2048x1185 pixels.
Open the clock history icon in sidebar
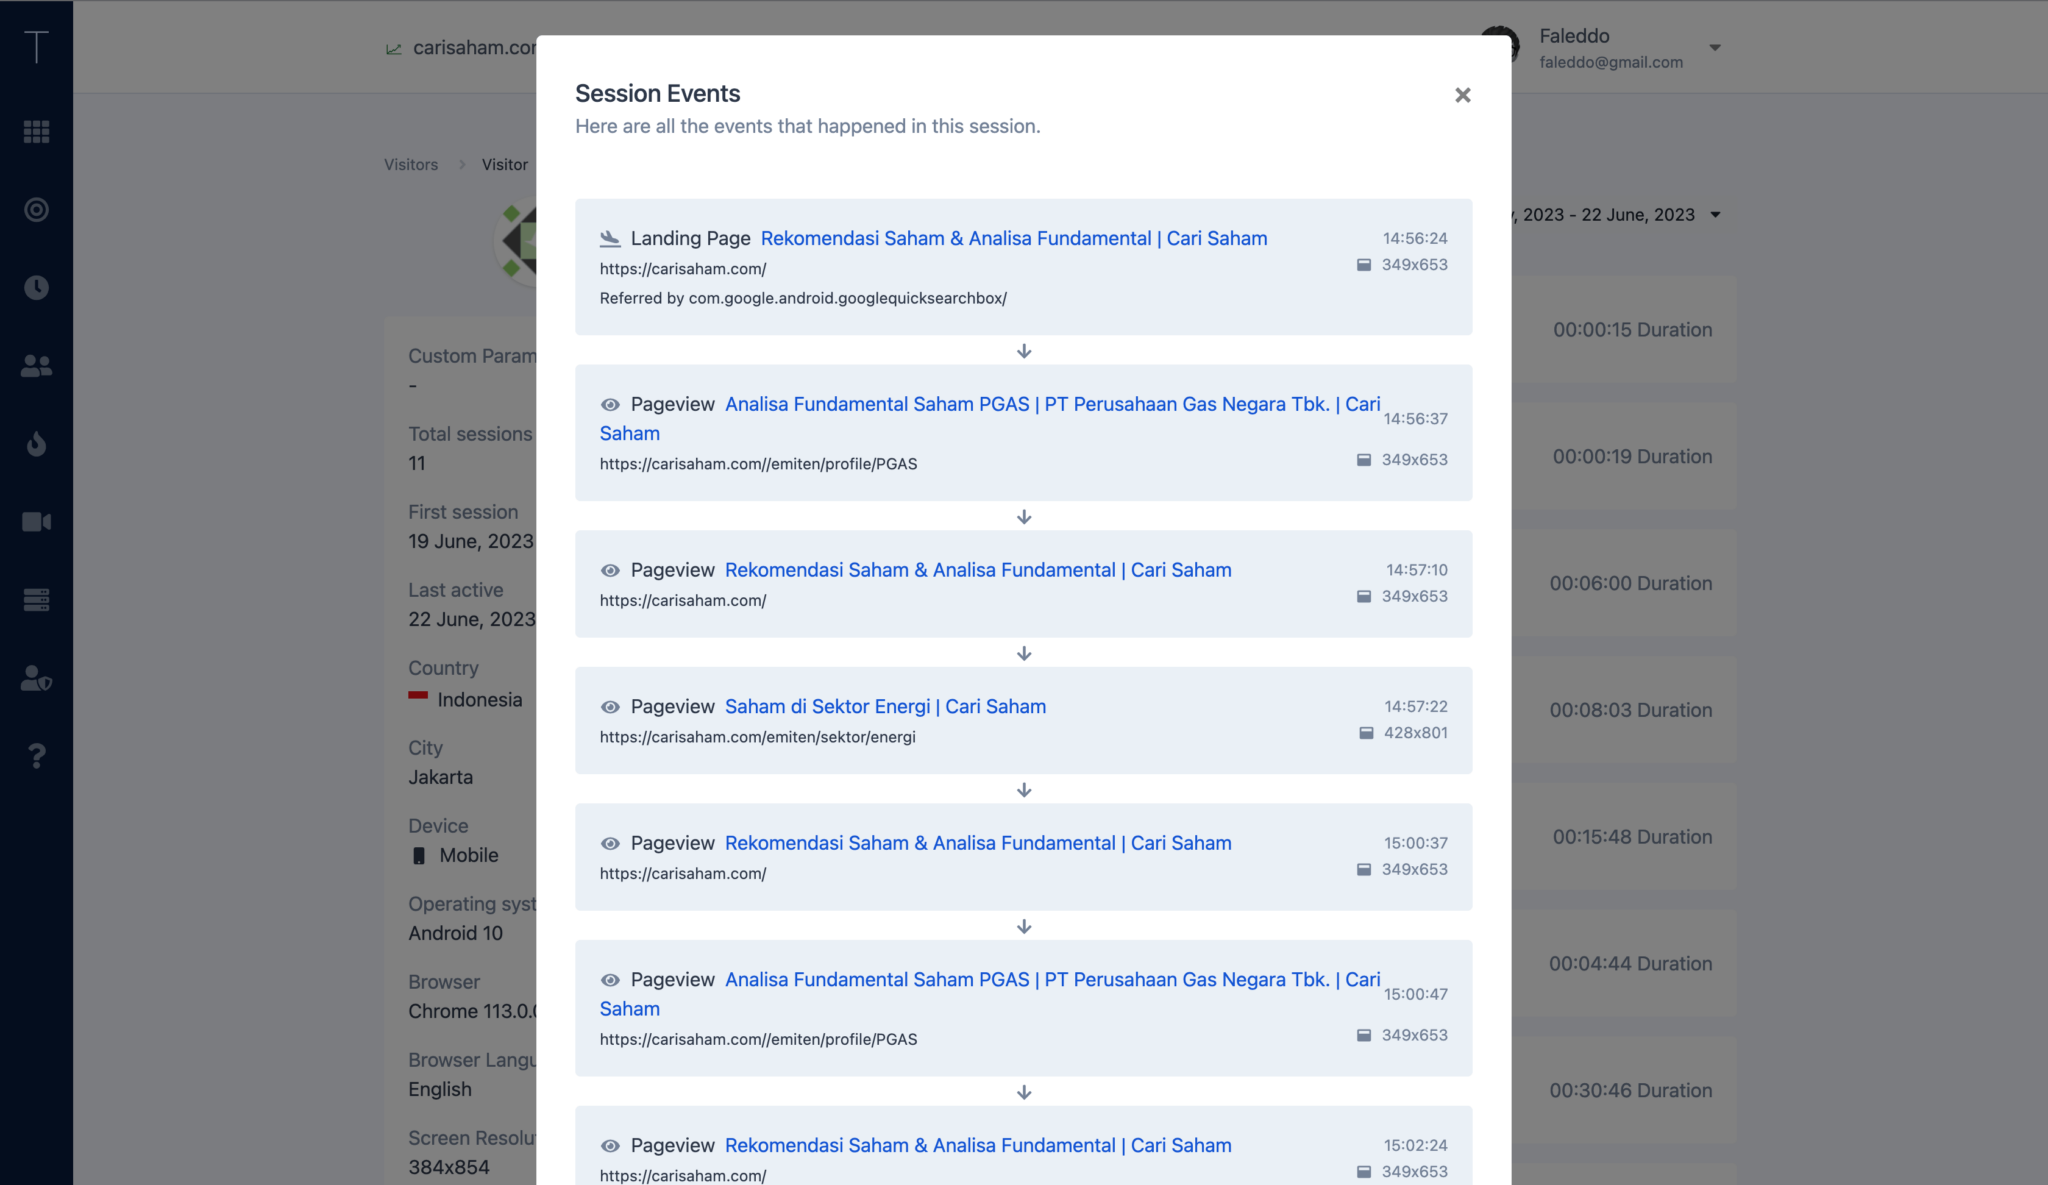click(x=36, y=288)
